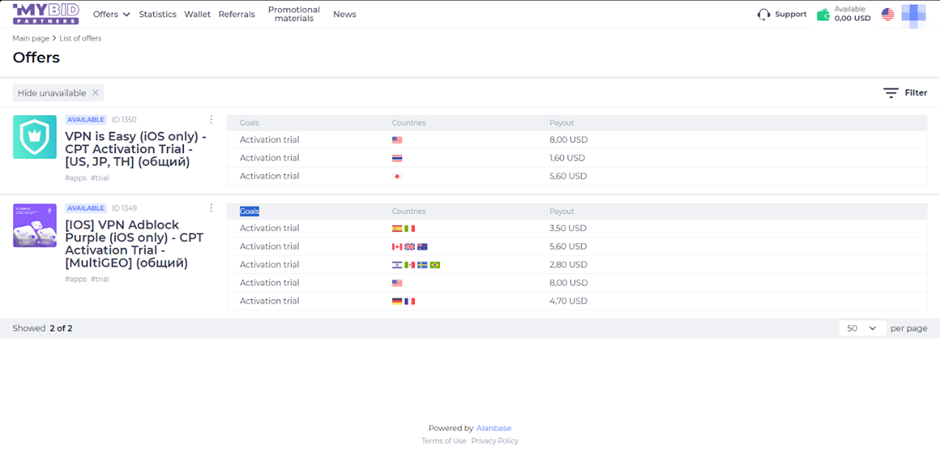
Task: Open Privacy Policy link
Action: [495, 441]
